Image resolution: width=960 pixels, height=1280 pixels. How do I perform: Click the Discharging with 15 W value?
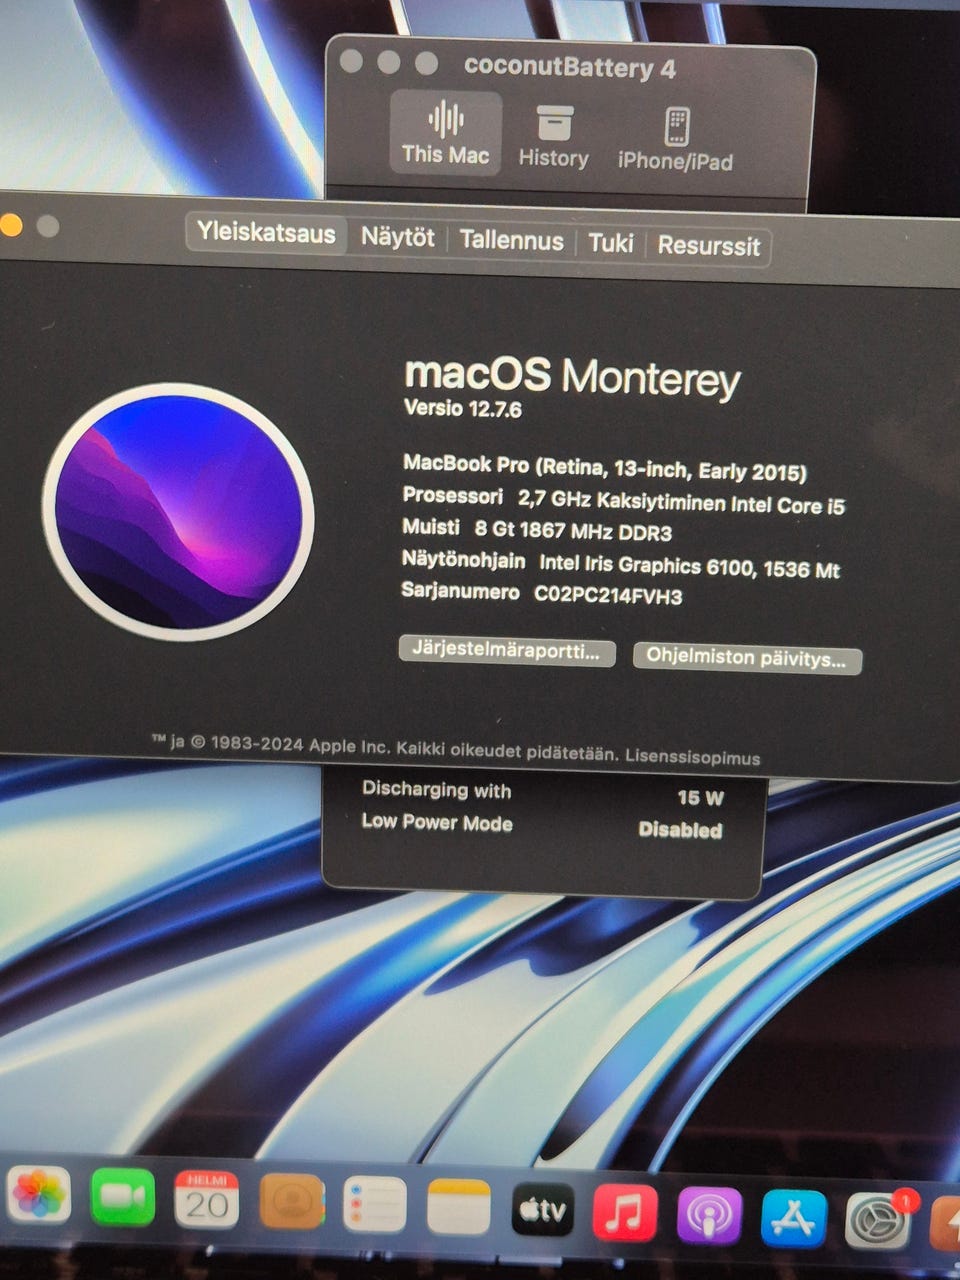(700, 797)
